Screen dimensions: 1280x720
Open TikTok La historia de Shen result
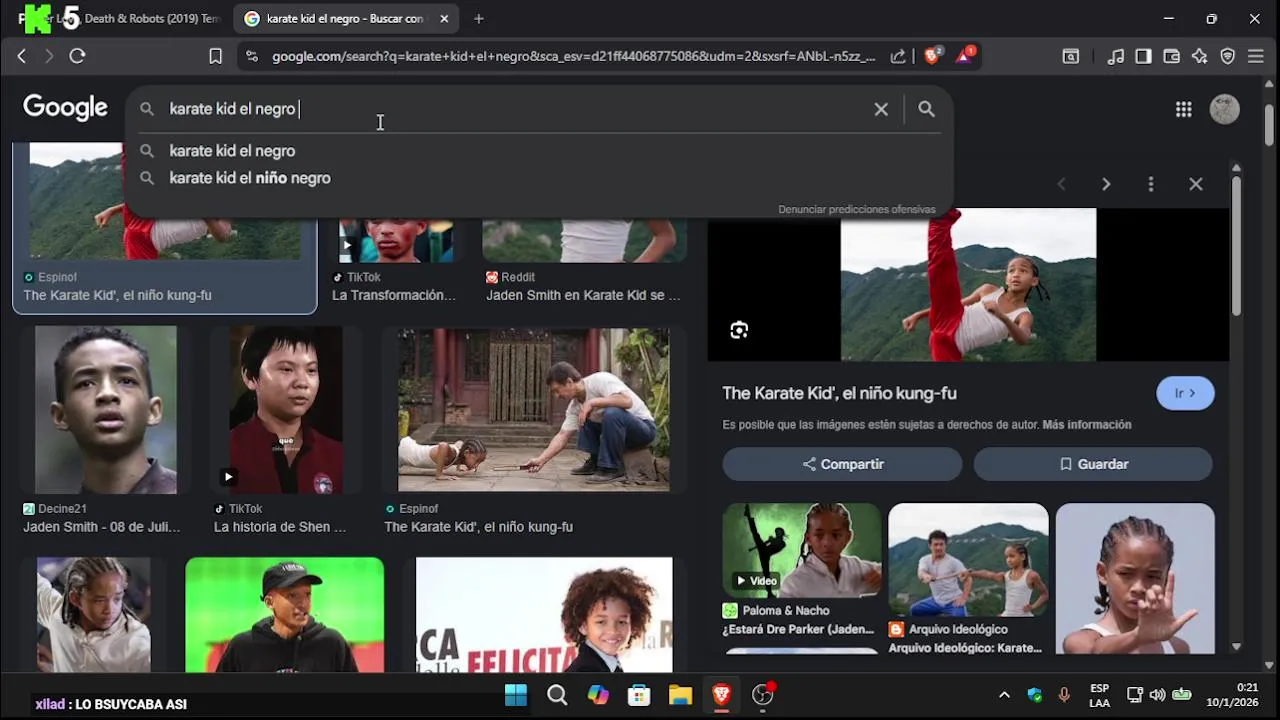point(286,410)
